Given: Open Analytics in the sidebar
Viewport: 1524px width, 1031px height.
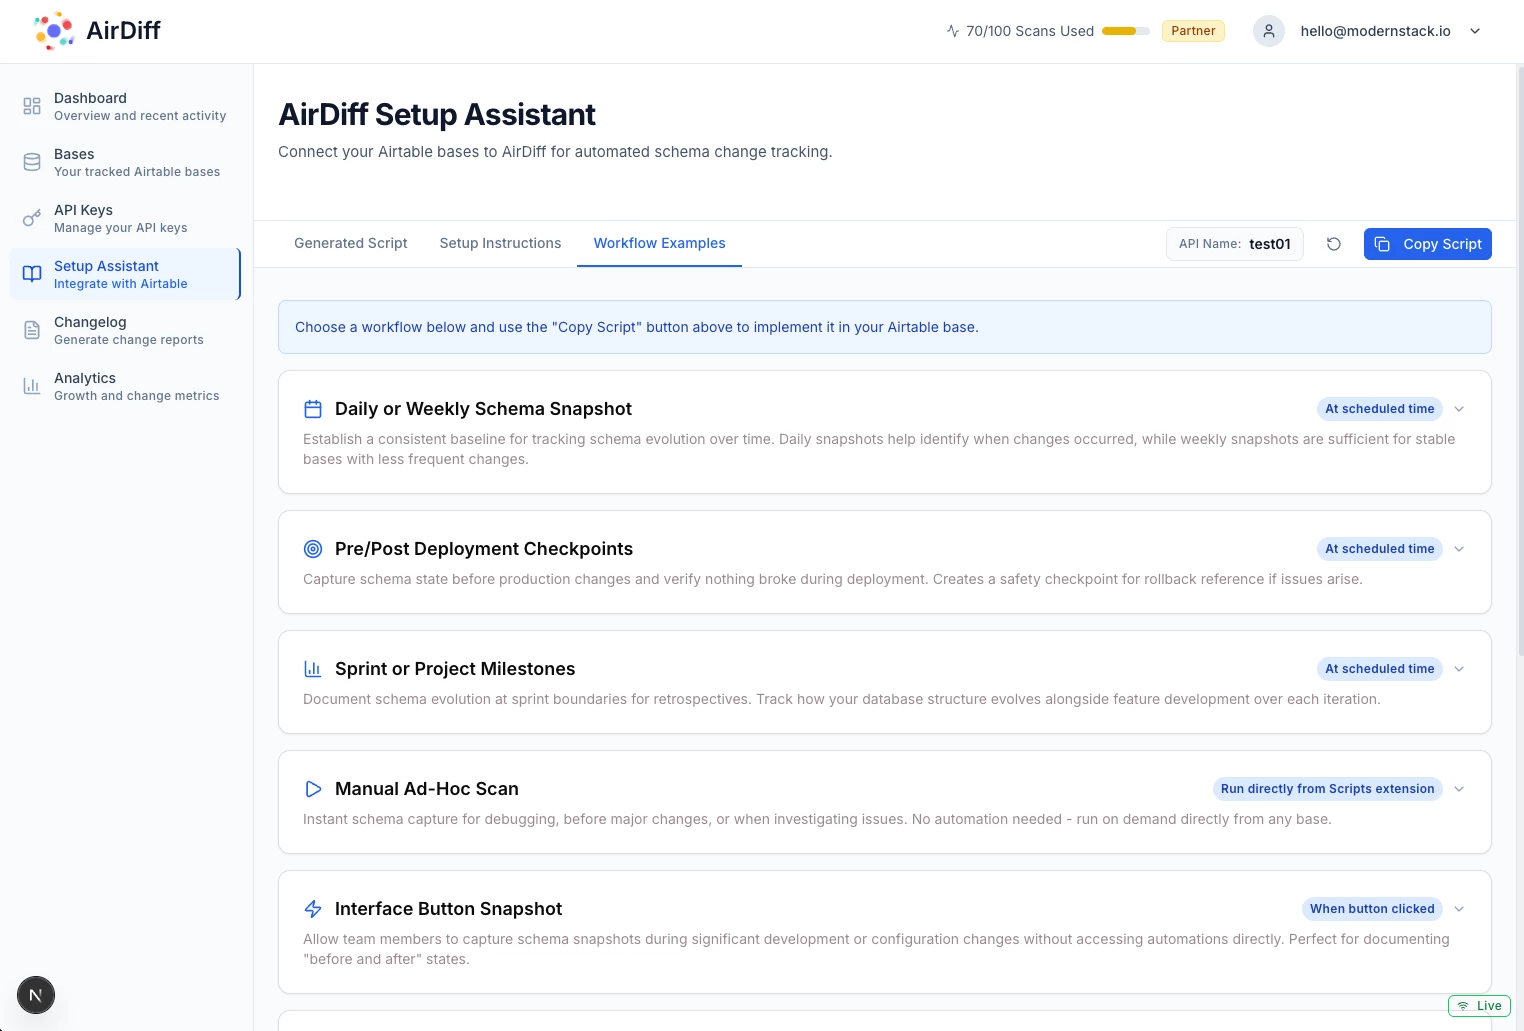Looking at the screenshot, I should pos(125,386).
